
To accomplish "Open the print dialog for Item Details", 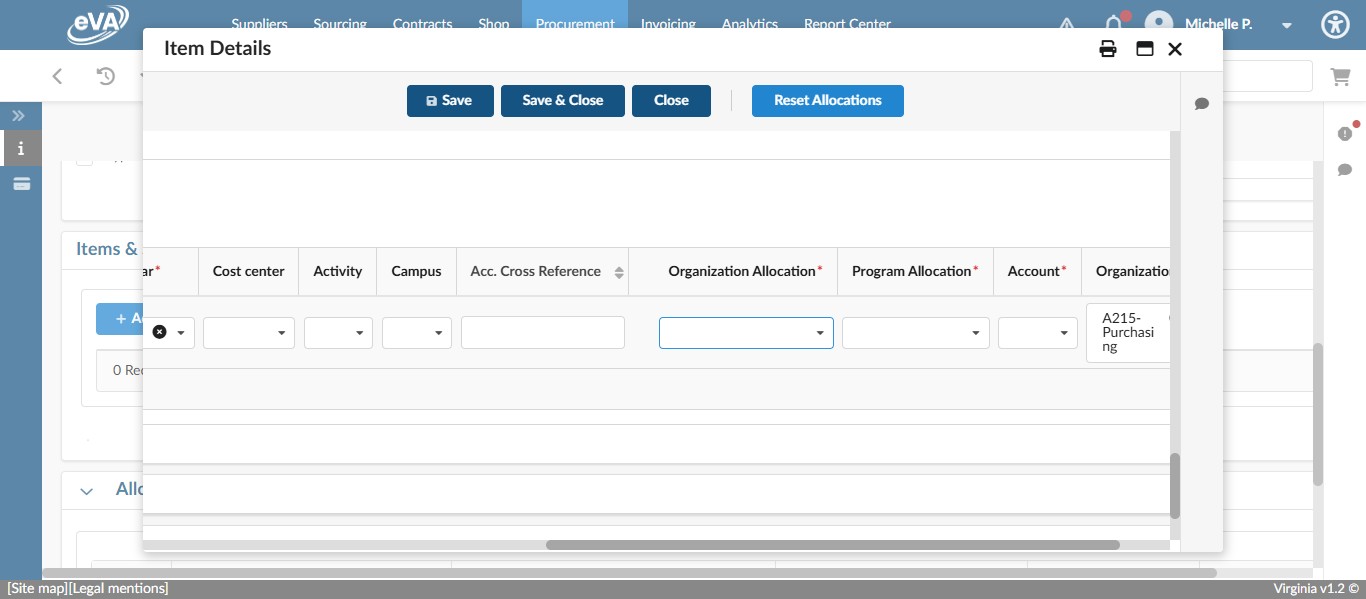I will click(x=1108, y=48).
